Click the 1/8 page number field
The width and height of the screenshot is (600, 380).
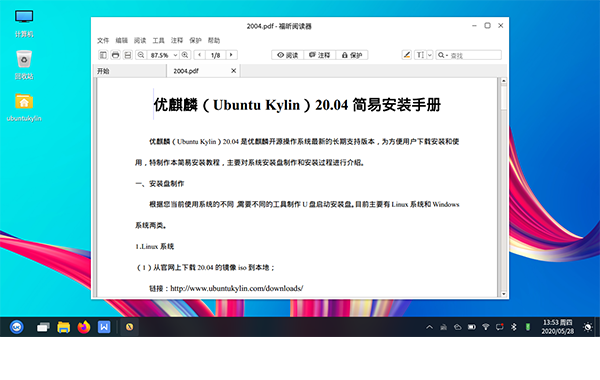[x=215, y=55]
